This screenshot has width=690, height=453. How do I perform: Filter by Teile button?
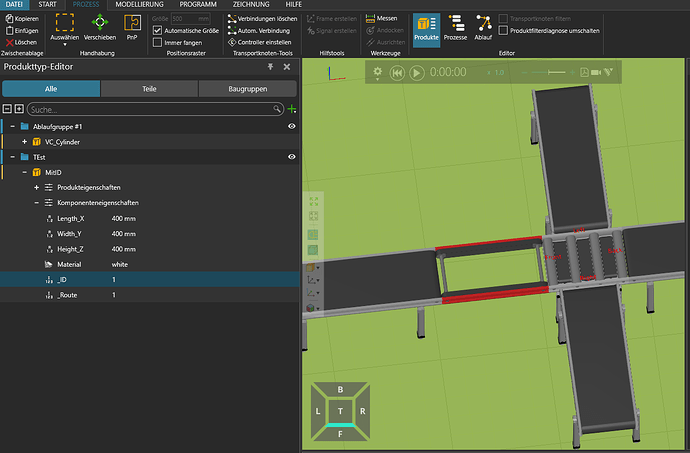(149, 88)
